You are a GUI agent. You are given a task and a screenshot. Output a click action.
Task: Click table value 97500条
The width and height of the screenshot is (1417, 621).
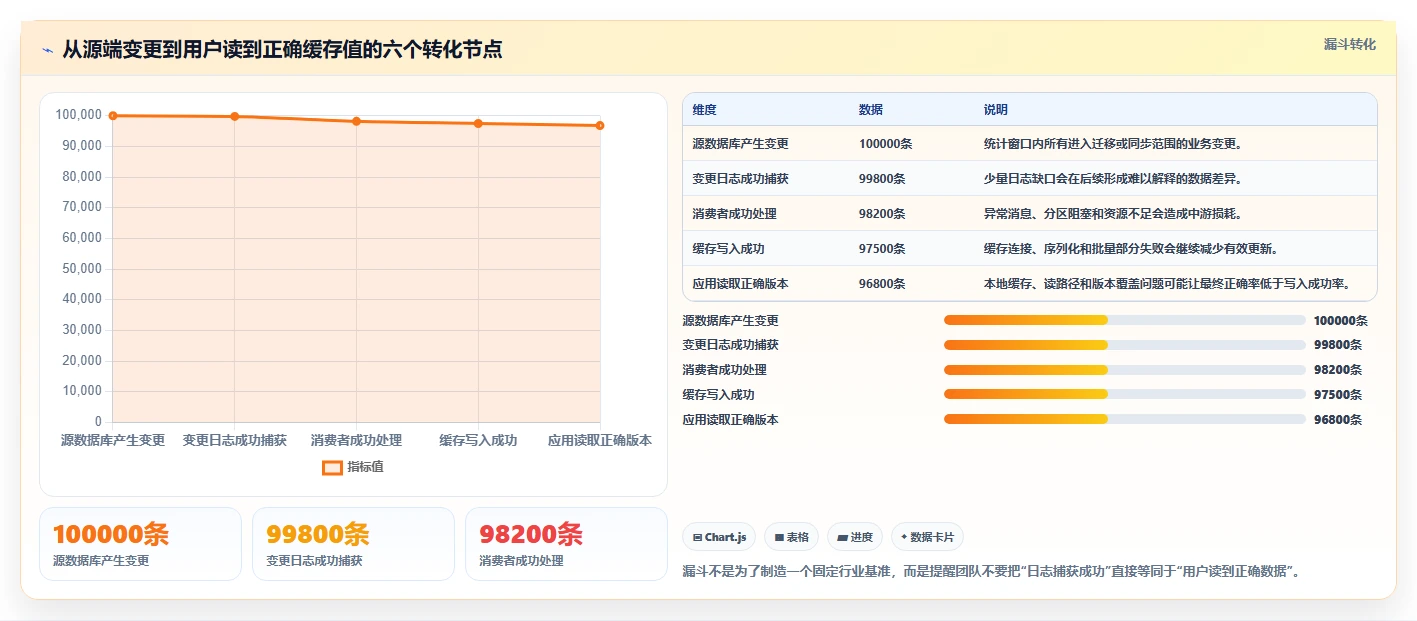click(x=882, y=249)
